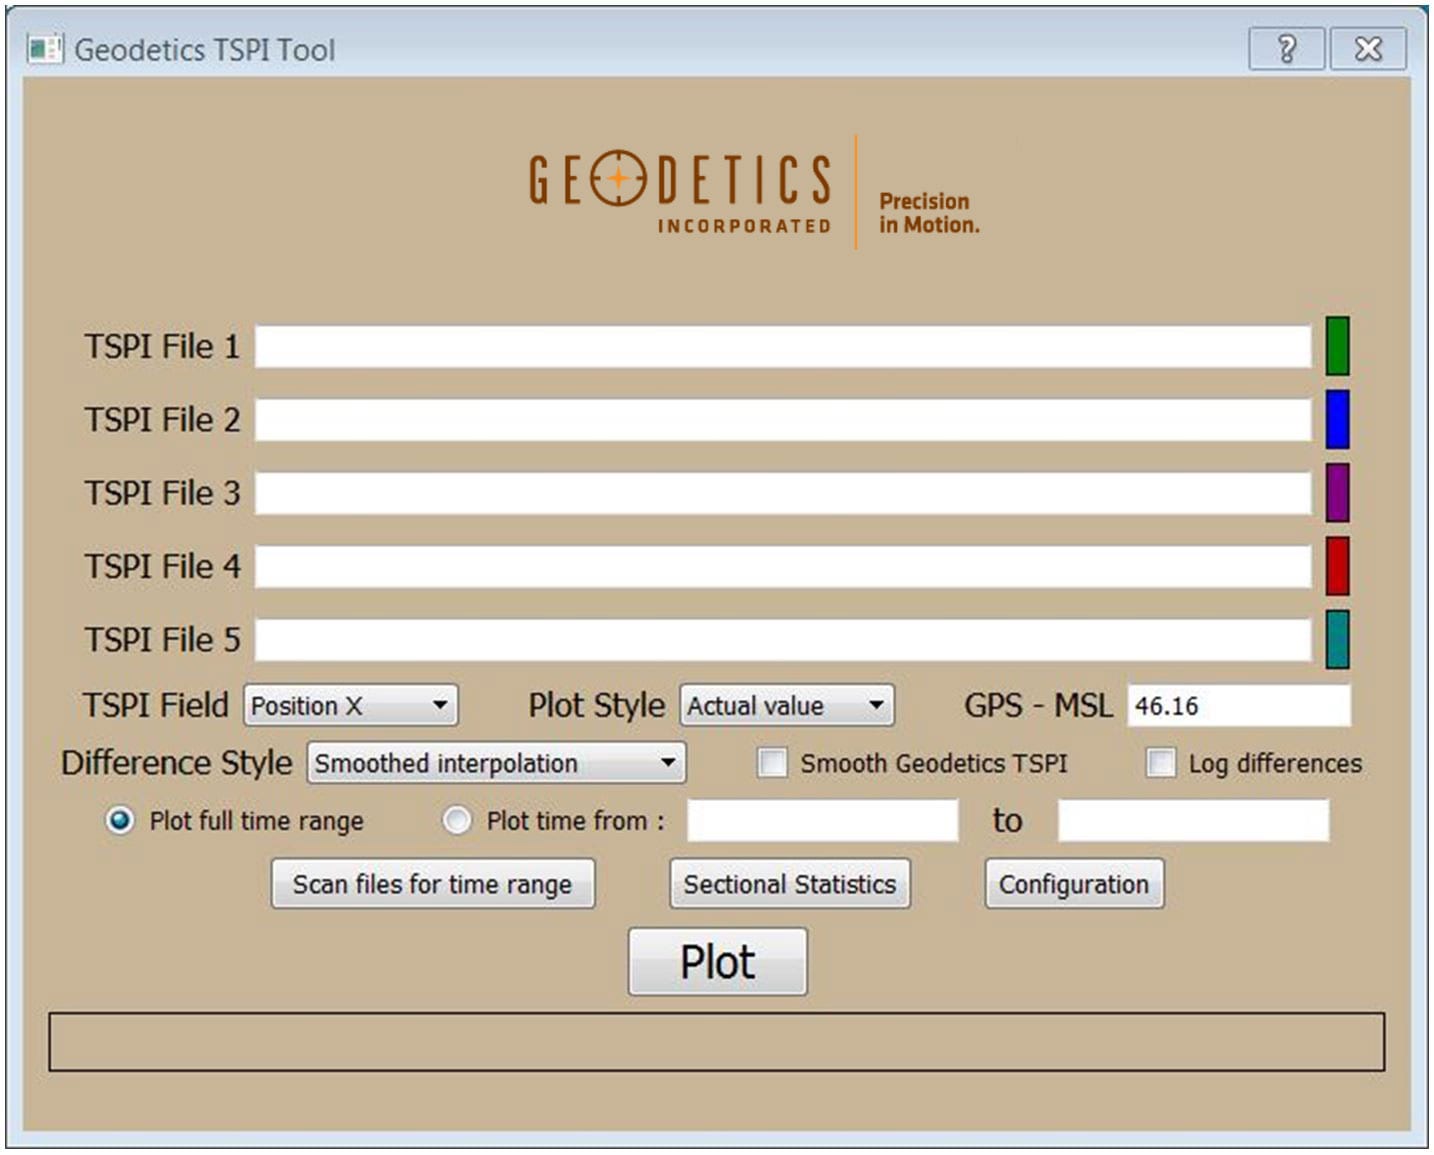Enable Log differences
The image size is (1434, 1155).
pyautogui.click(x=1161, y=763)
